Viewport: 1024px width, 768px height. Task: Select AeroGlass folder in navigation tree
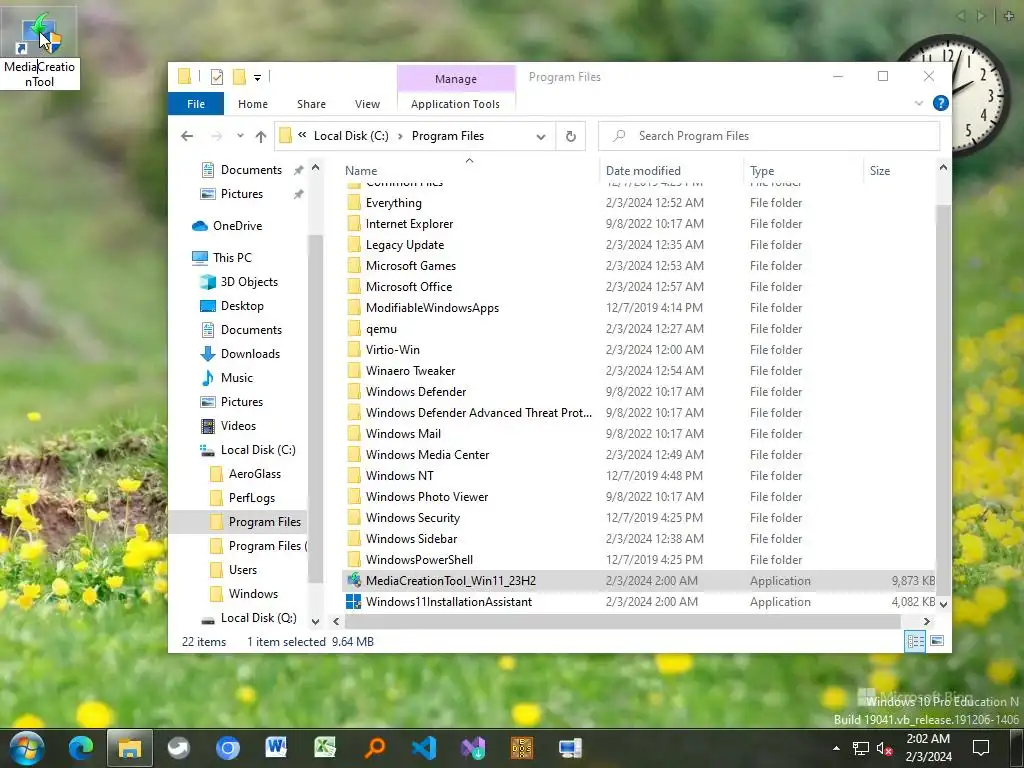click(x=255, y=474)
